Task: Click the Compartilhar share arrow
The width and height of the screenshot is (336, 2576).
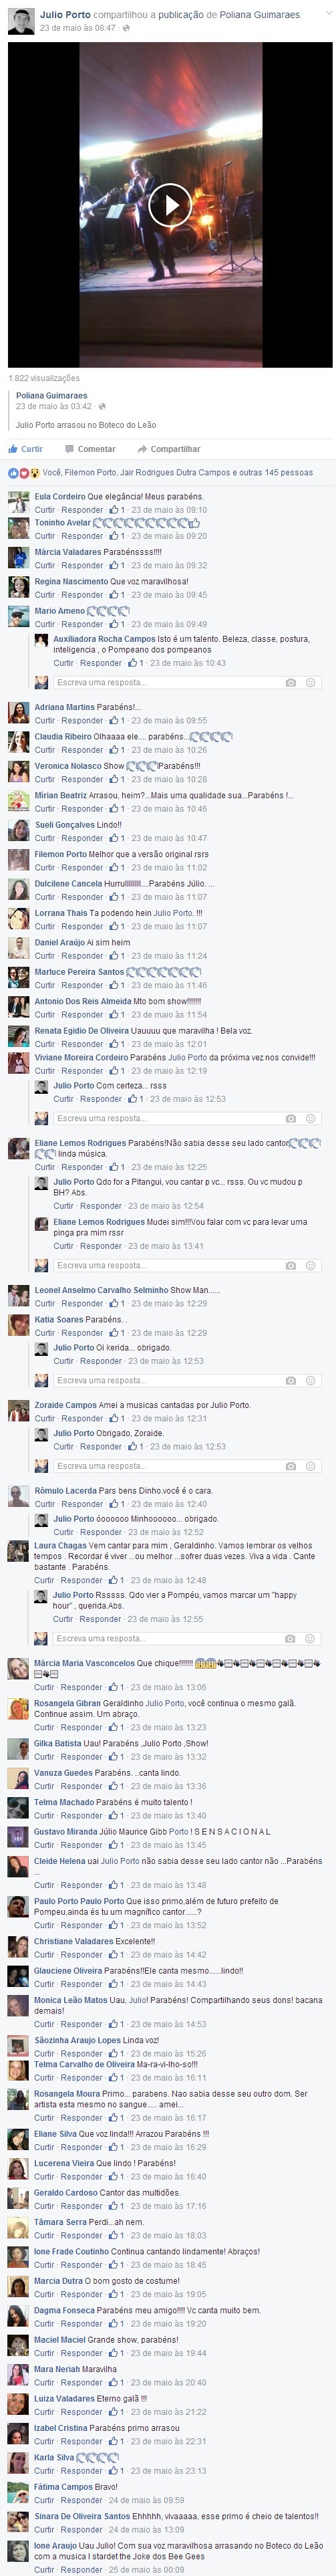Action: 143,449
